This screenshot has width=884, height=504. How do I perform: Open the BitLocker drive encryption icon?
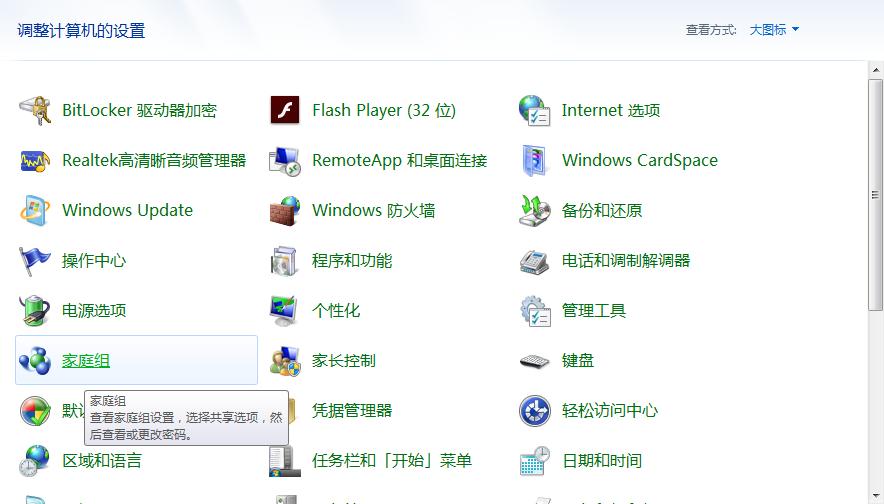[x=35, y=110]
